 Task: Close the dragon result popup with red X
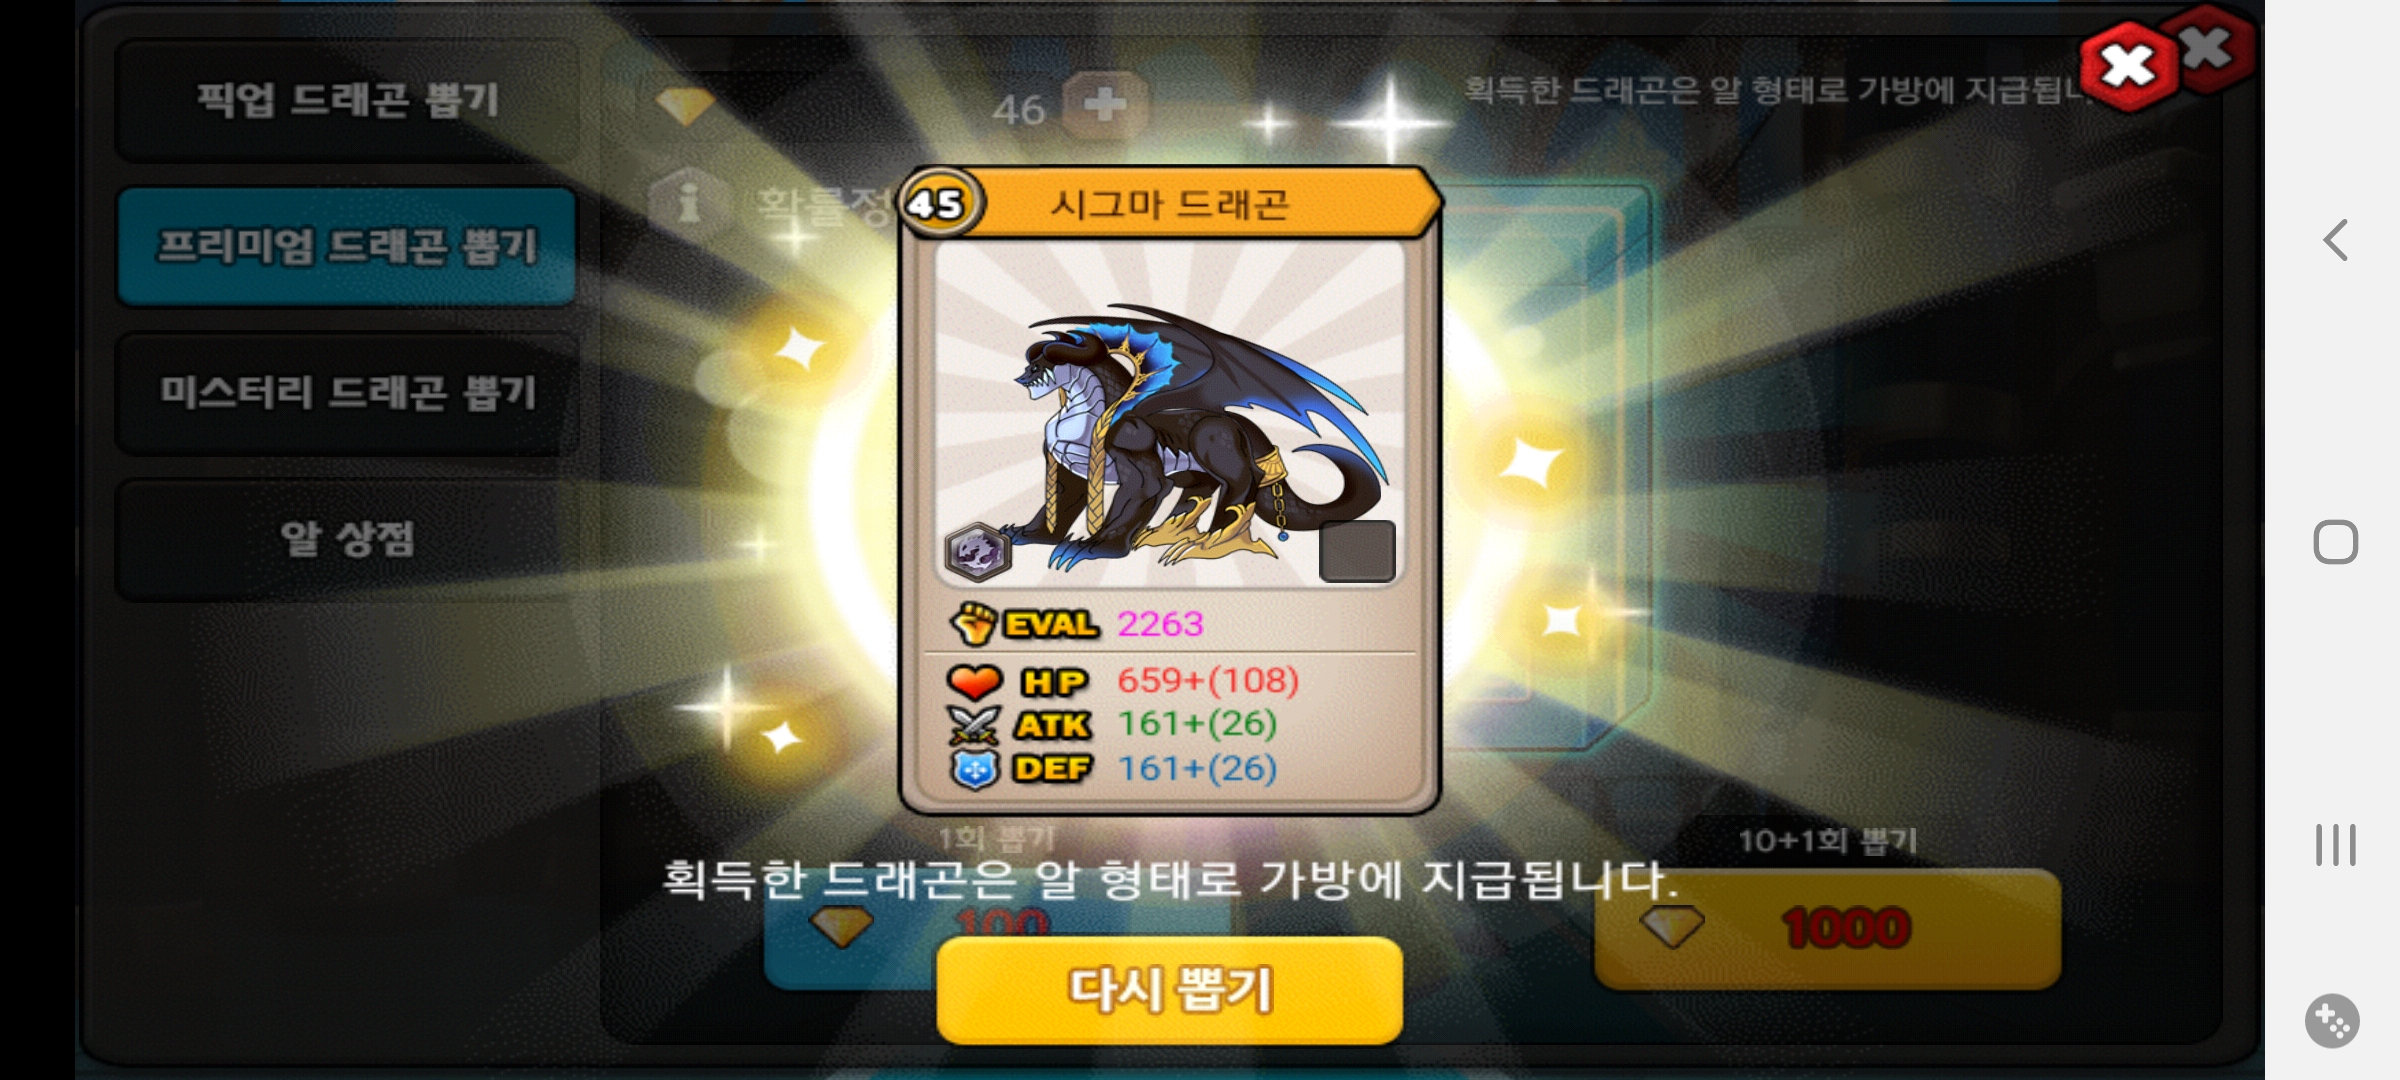point(2129,66)
